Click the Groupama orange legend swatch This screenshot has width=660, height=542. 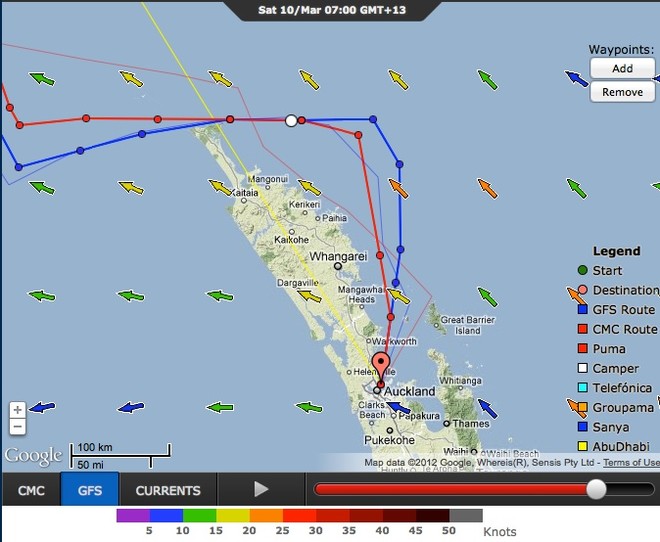pyautogui.click(x=583, y=407)
